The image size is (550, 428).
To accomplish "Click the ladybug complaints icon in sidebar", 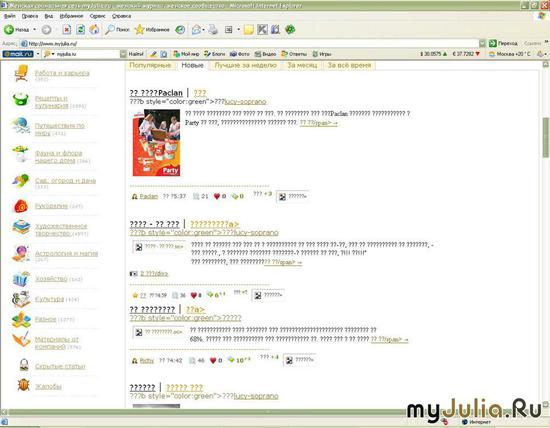I will [24, 386].
